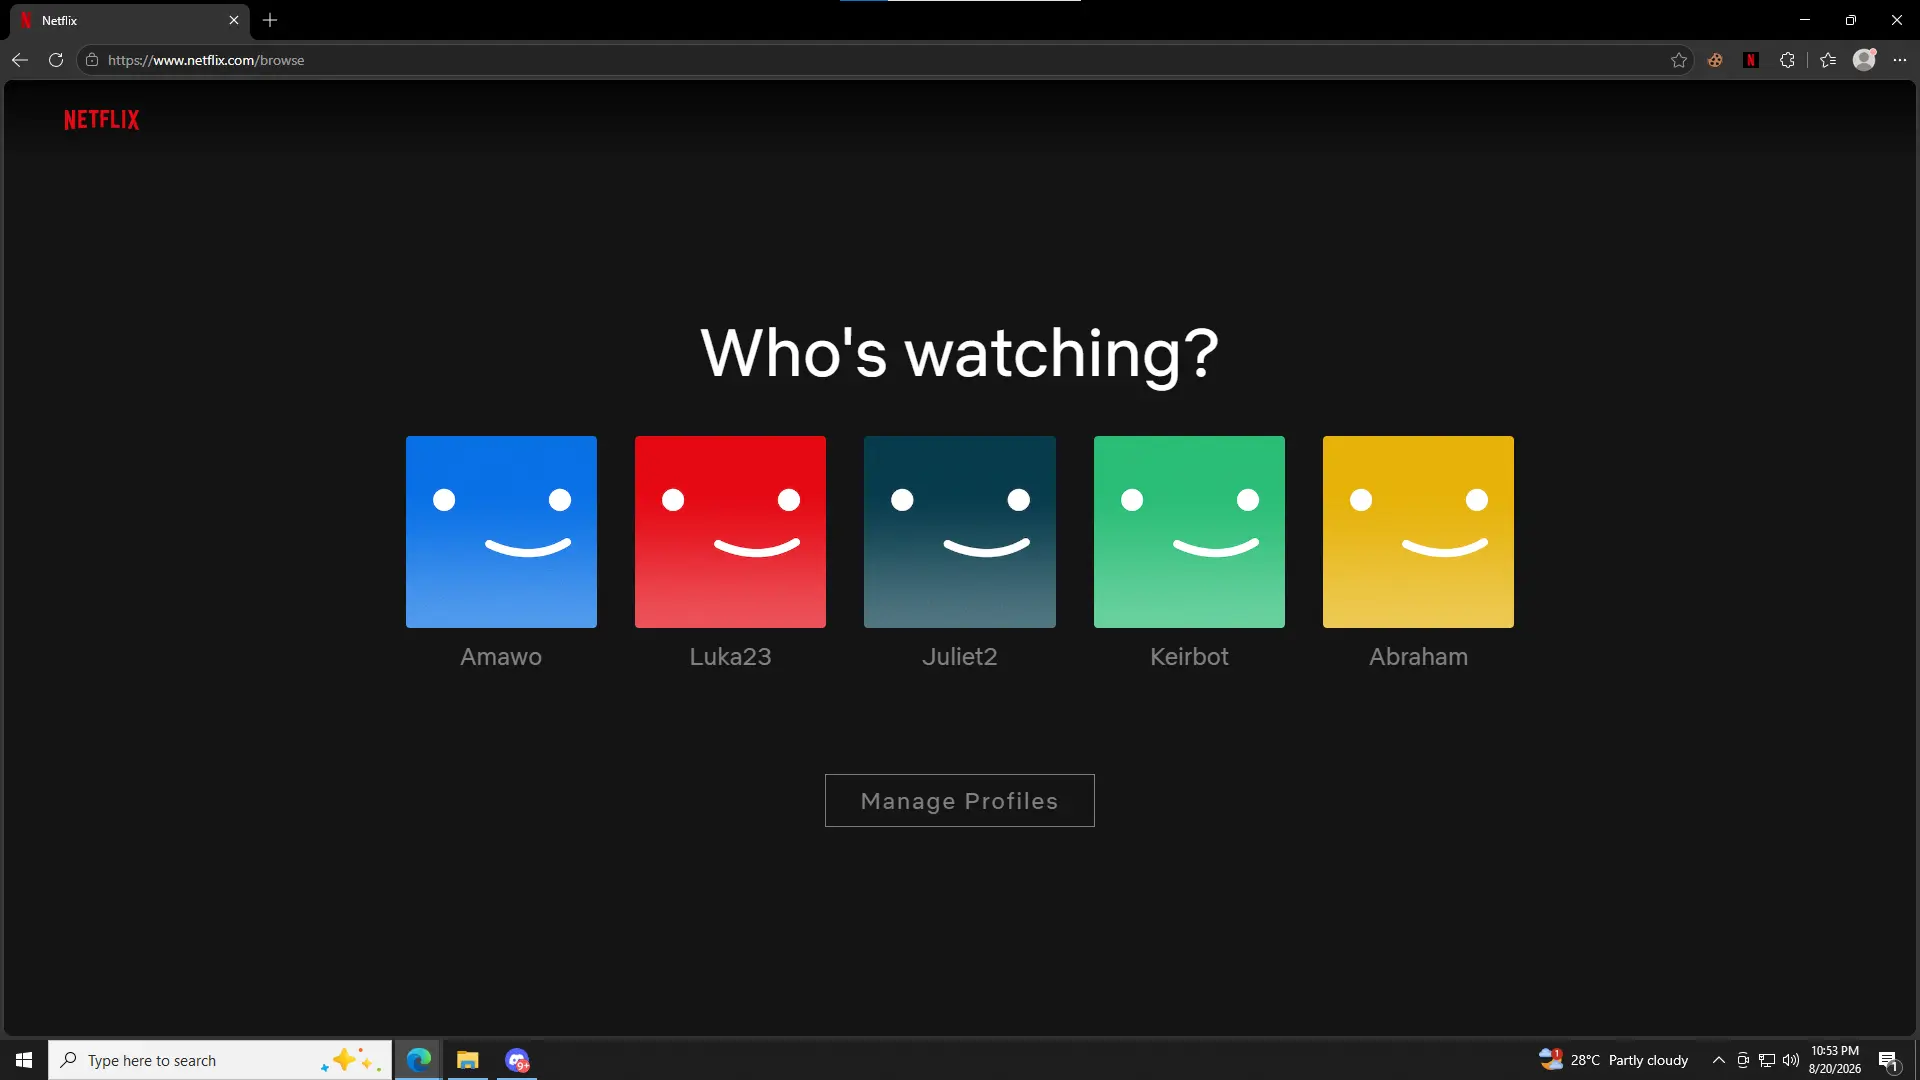The image size is (1920, 1080).
Task: Open browser Settings and more menu
Action: (1900, 60)
